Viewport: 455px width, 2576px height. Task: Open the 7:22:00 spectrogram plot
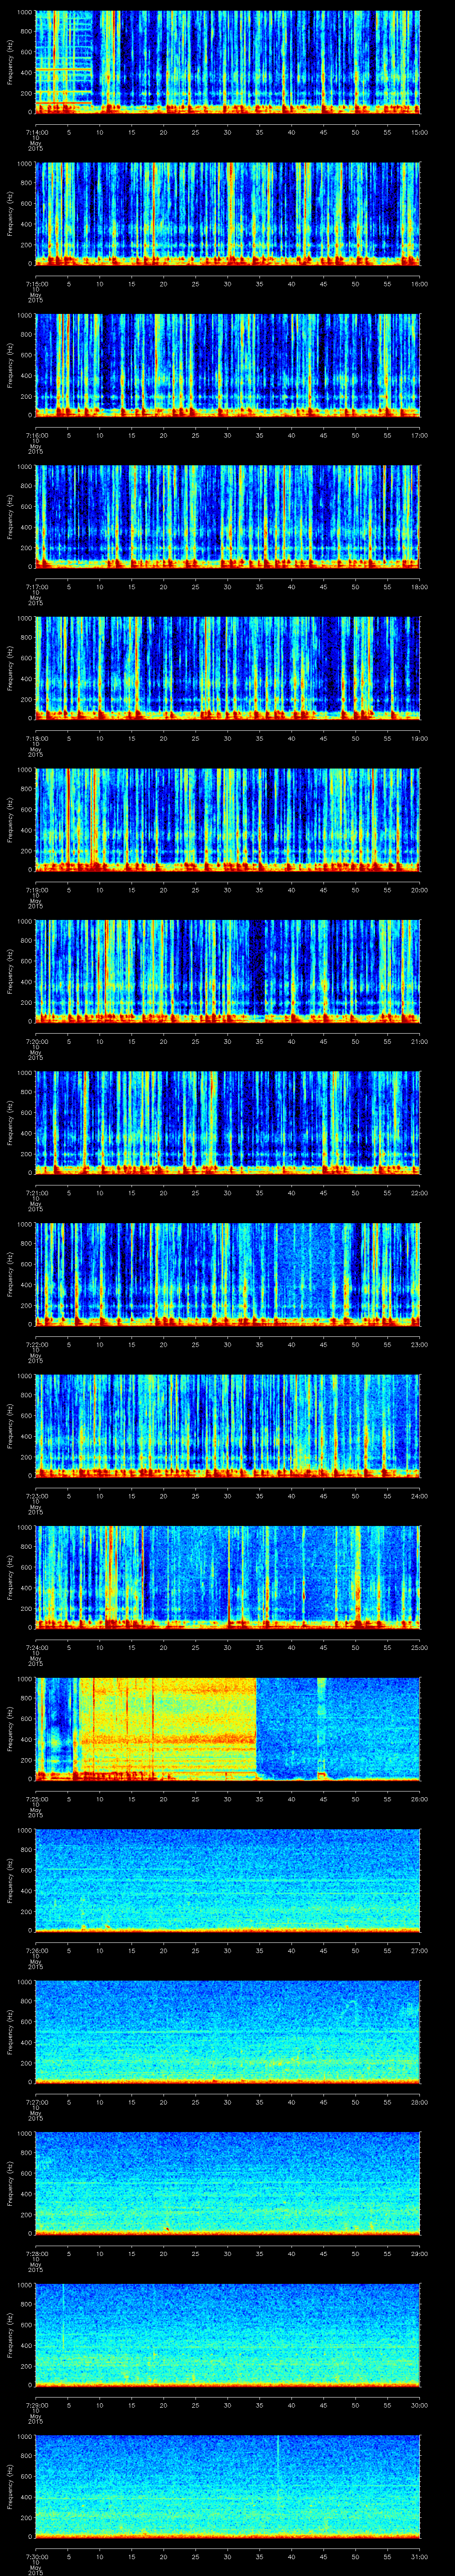pos(227,1274)
